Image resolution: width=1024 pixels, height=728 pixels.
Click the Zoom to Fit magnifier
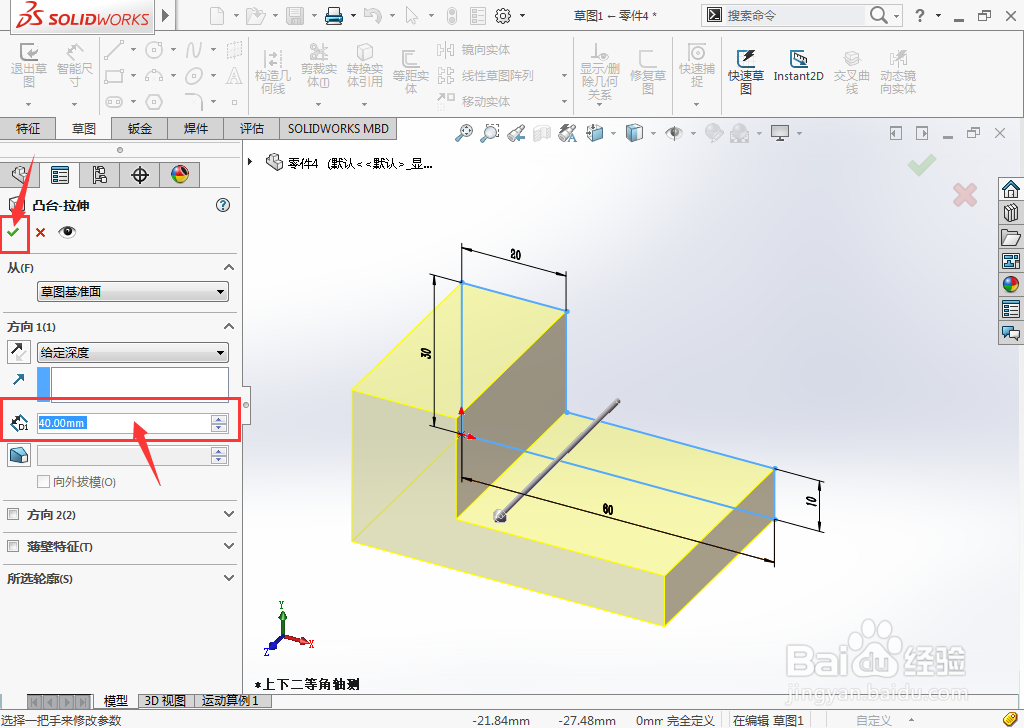(464, 133)
